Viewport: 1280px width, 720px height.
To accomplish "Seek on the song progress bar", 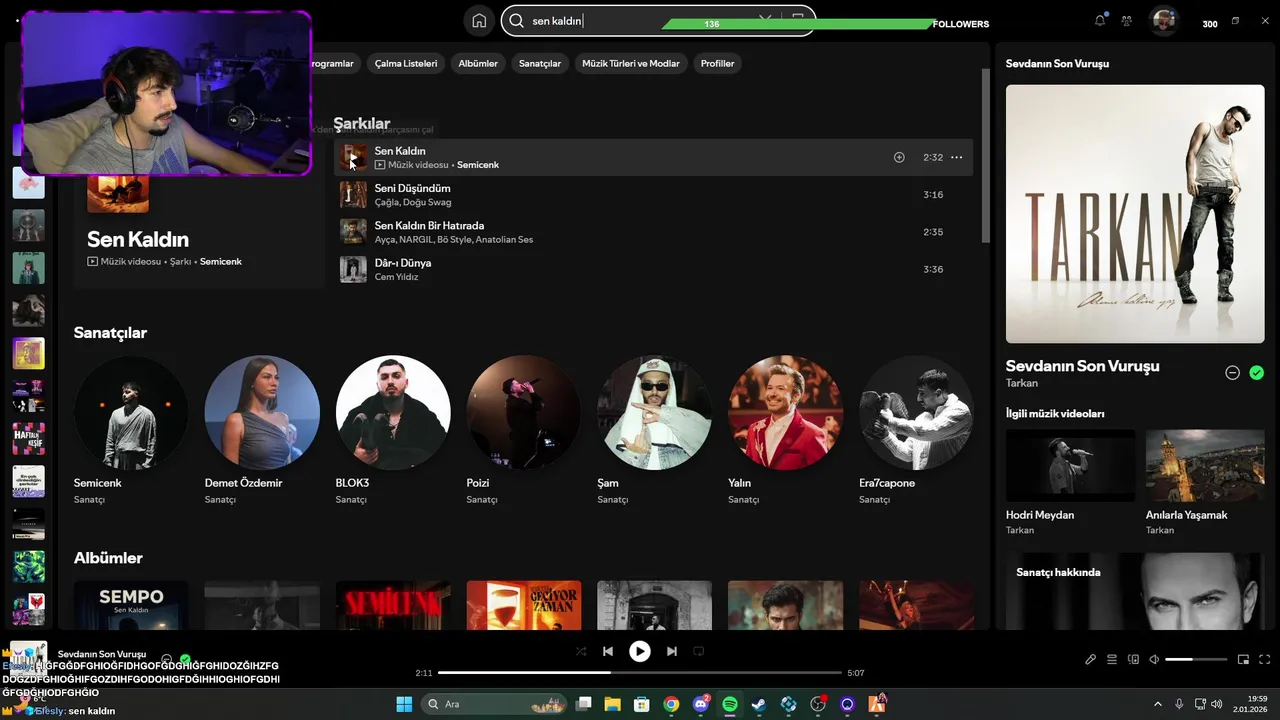I will 640,673.
